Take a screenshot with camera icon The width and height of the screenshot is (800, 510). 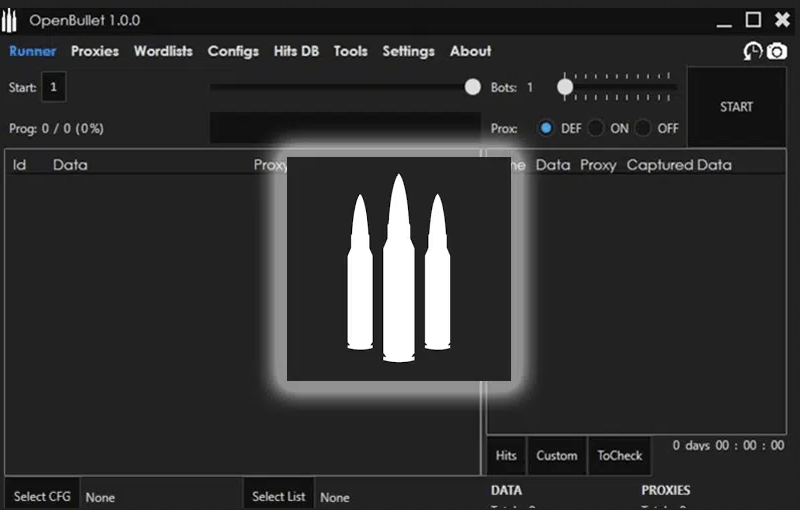click(x=777, y=52)
